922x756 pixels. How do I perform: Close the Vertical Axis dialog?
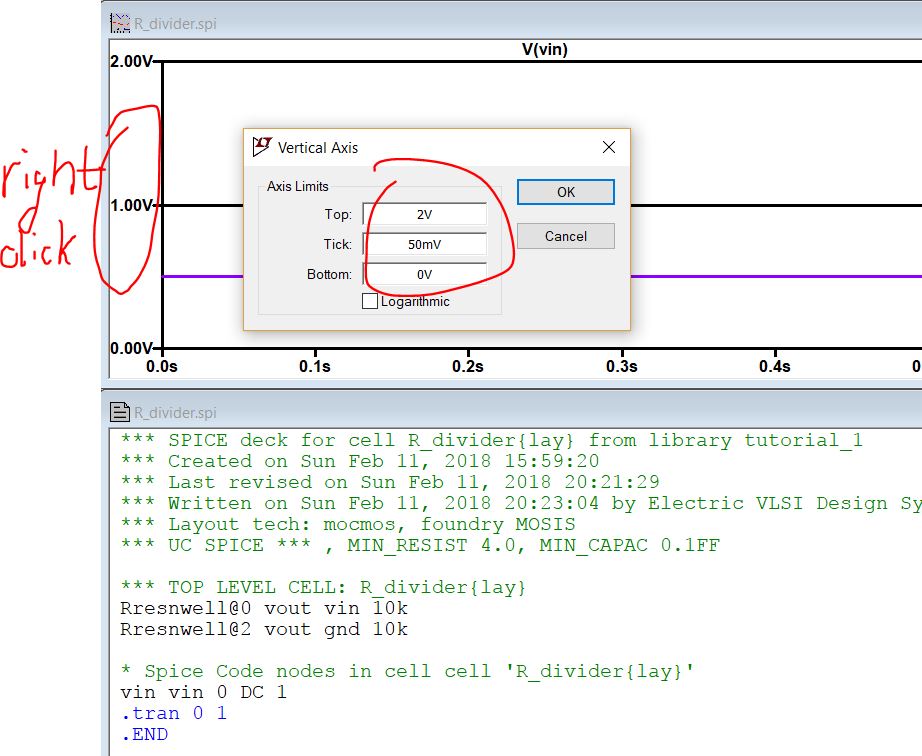tap(608, 147)
